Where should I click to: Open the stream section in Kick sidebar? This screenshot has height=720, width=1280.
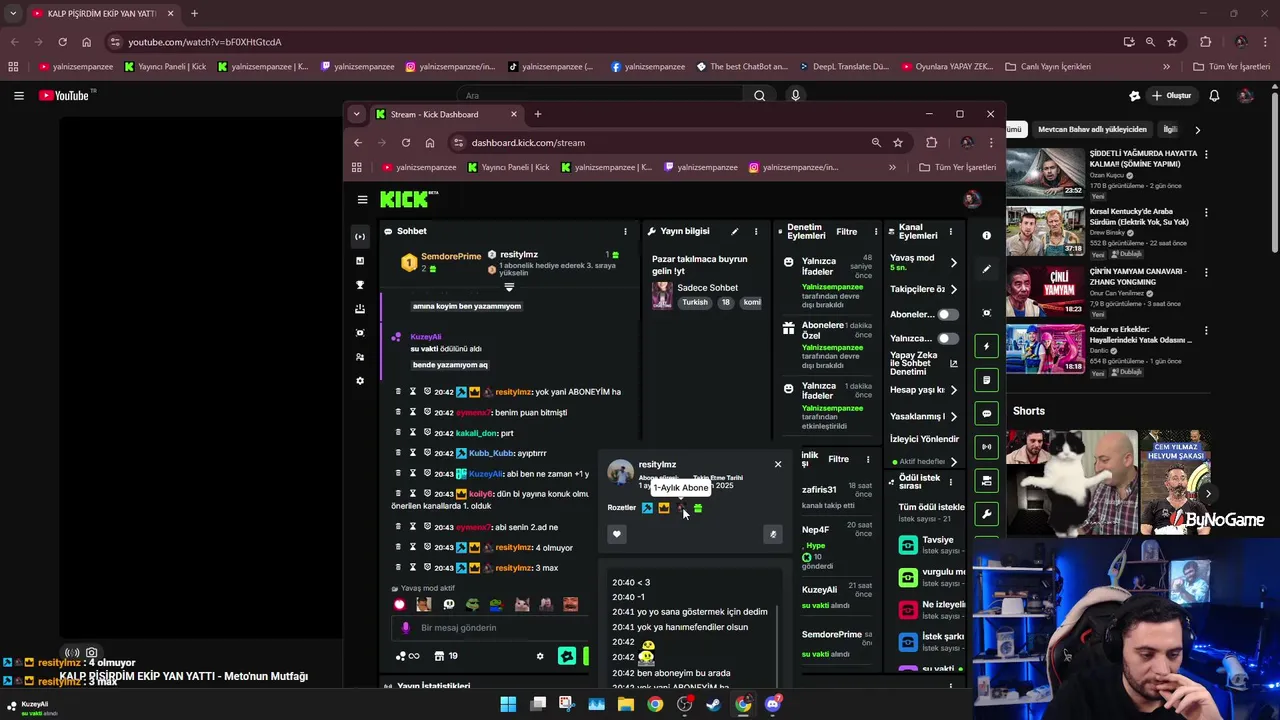click(360, 237)
